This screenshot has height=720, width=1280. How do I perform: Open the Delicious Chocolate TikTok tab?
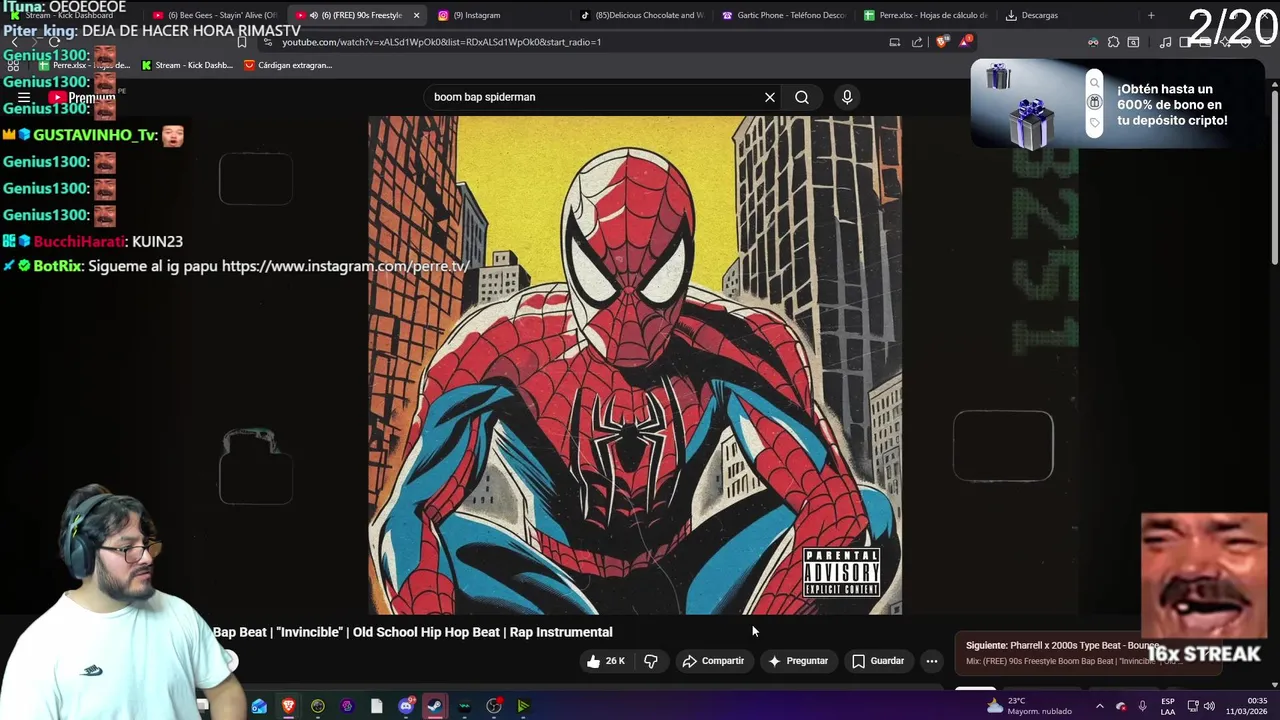[642, 15]
